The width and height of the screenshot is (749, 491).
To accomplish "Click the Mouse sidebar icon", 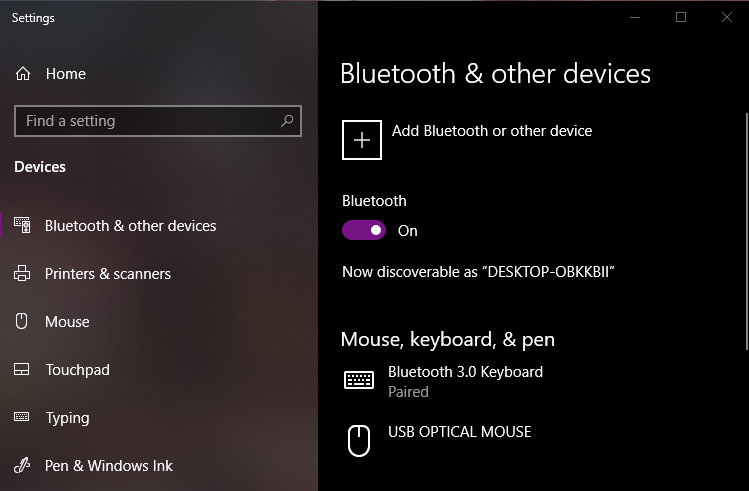I will tap(21, 321).
